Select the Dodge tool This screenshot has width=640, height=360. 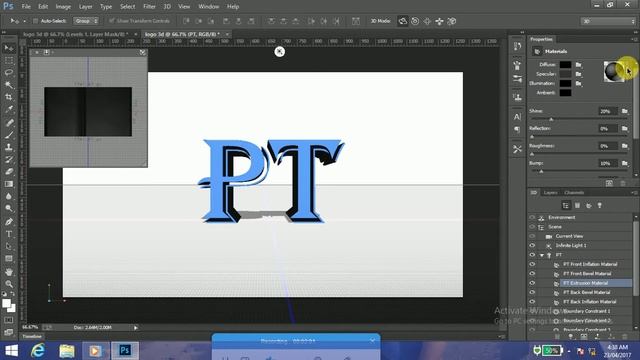click(9, 209)
